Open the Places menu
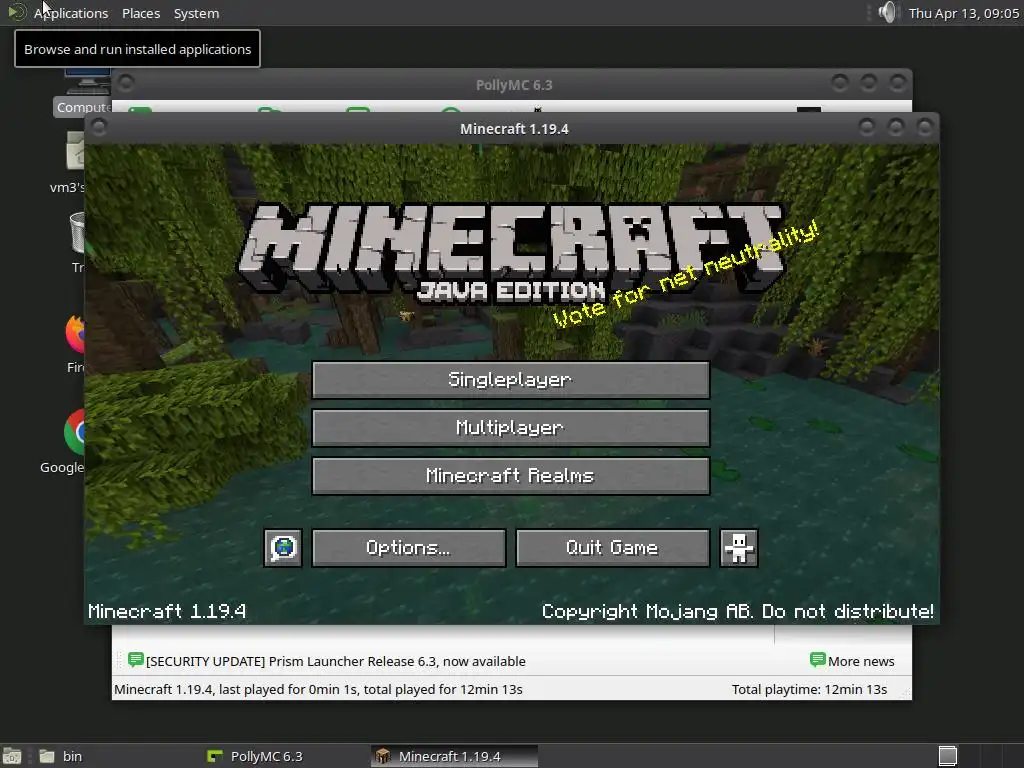Screen dimensions: 1024x768 pyautogui.click(x=141, y=13)
